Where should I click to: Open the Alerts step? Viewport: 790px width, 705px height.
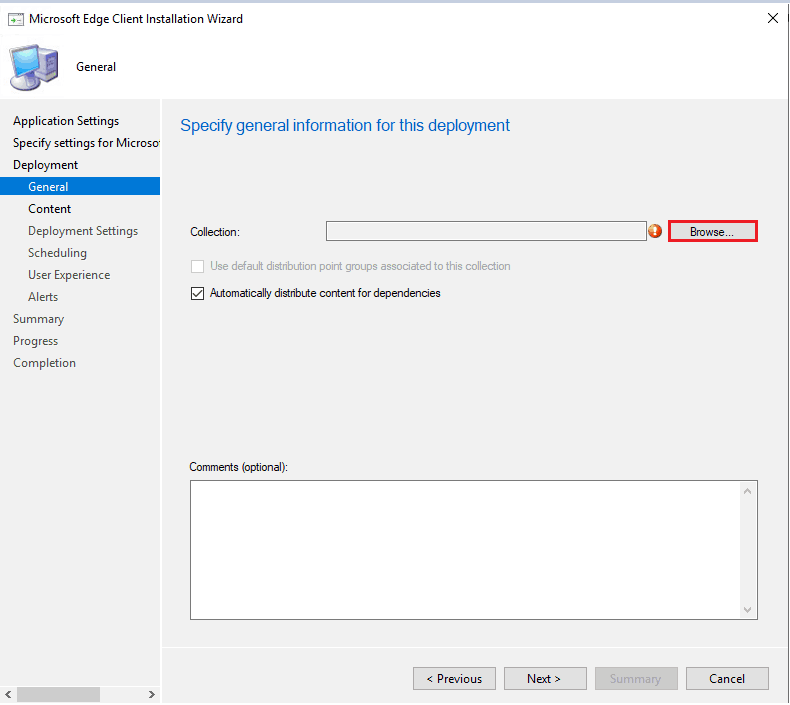43,297
